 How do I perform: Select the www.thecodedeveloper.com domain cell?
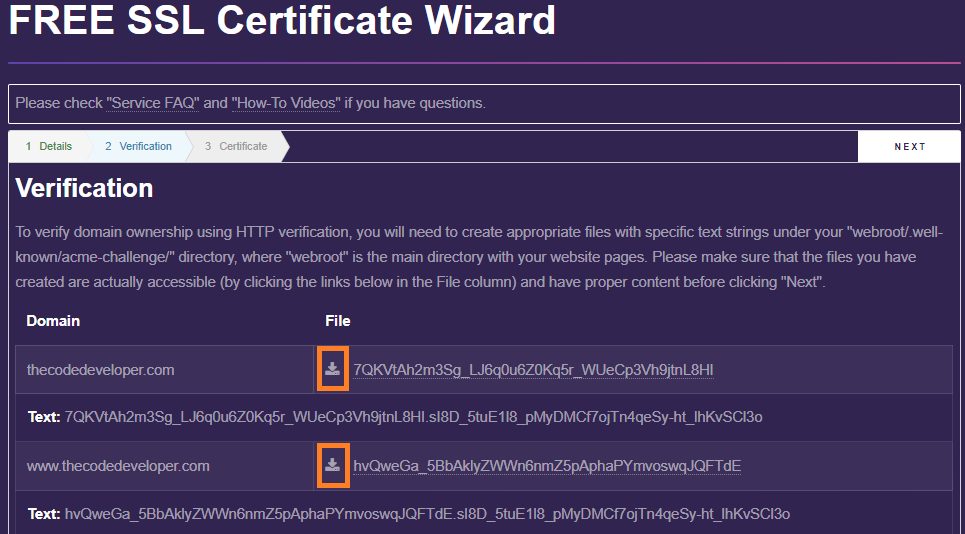point(118,466)
